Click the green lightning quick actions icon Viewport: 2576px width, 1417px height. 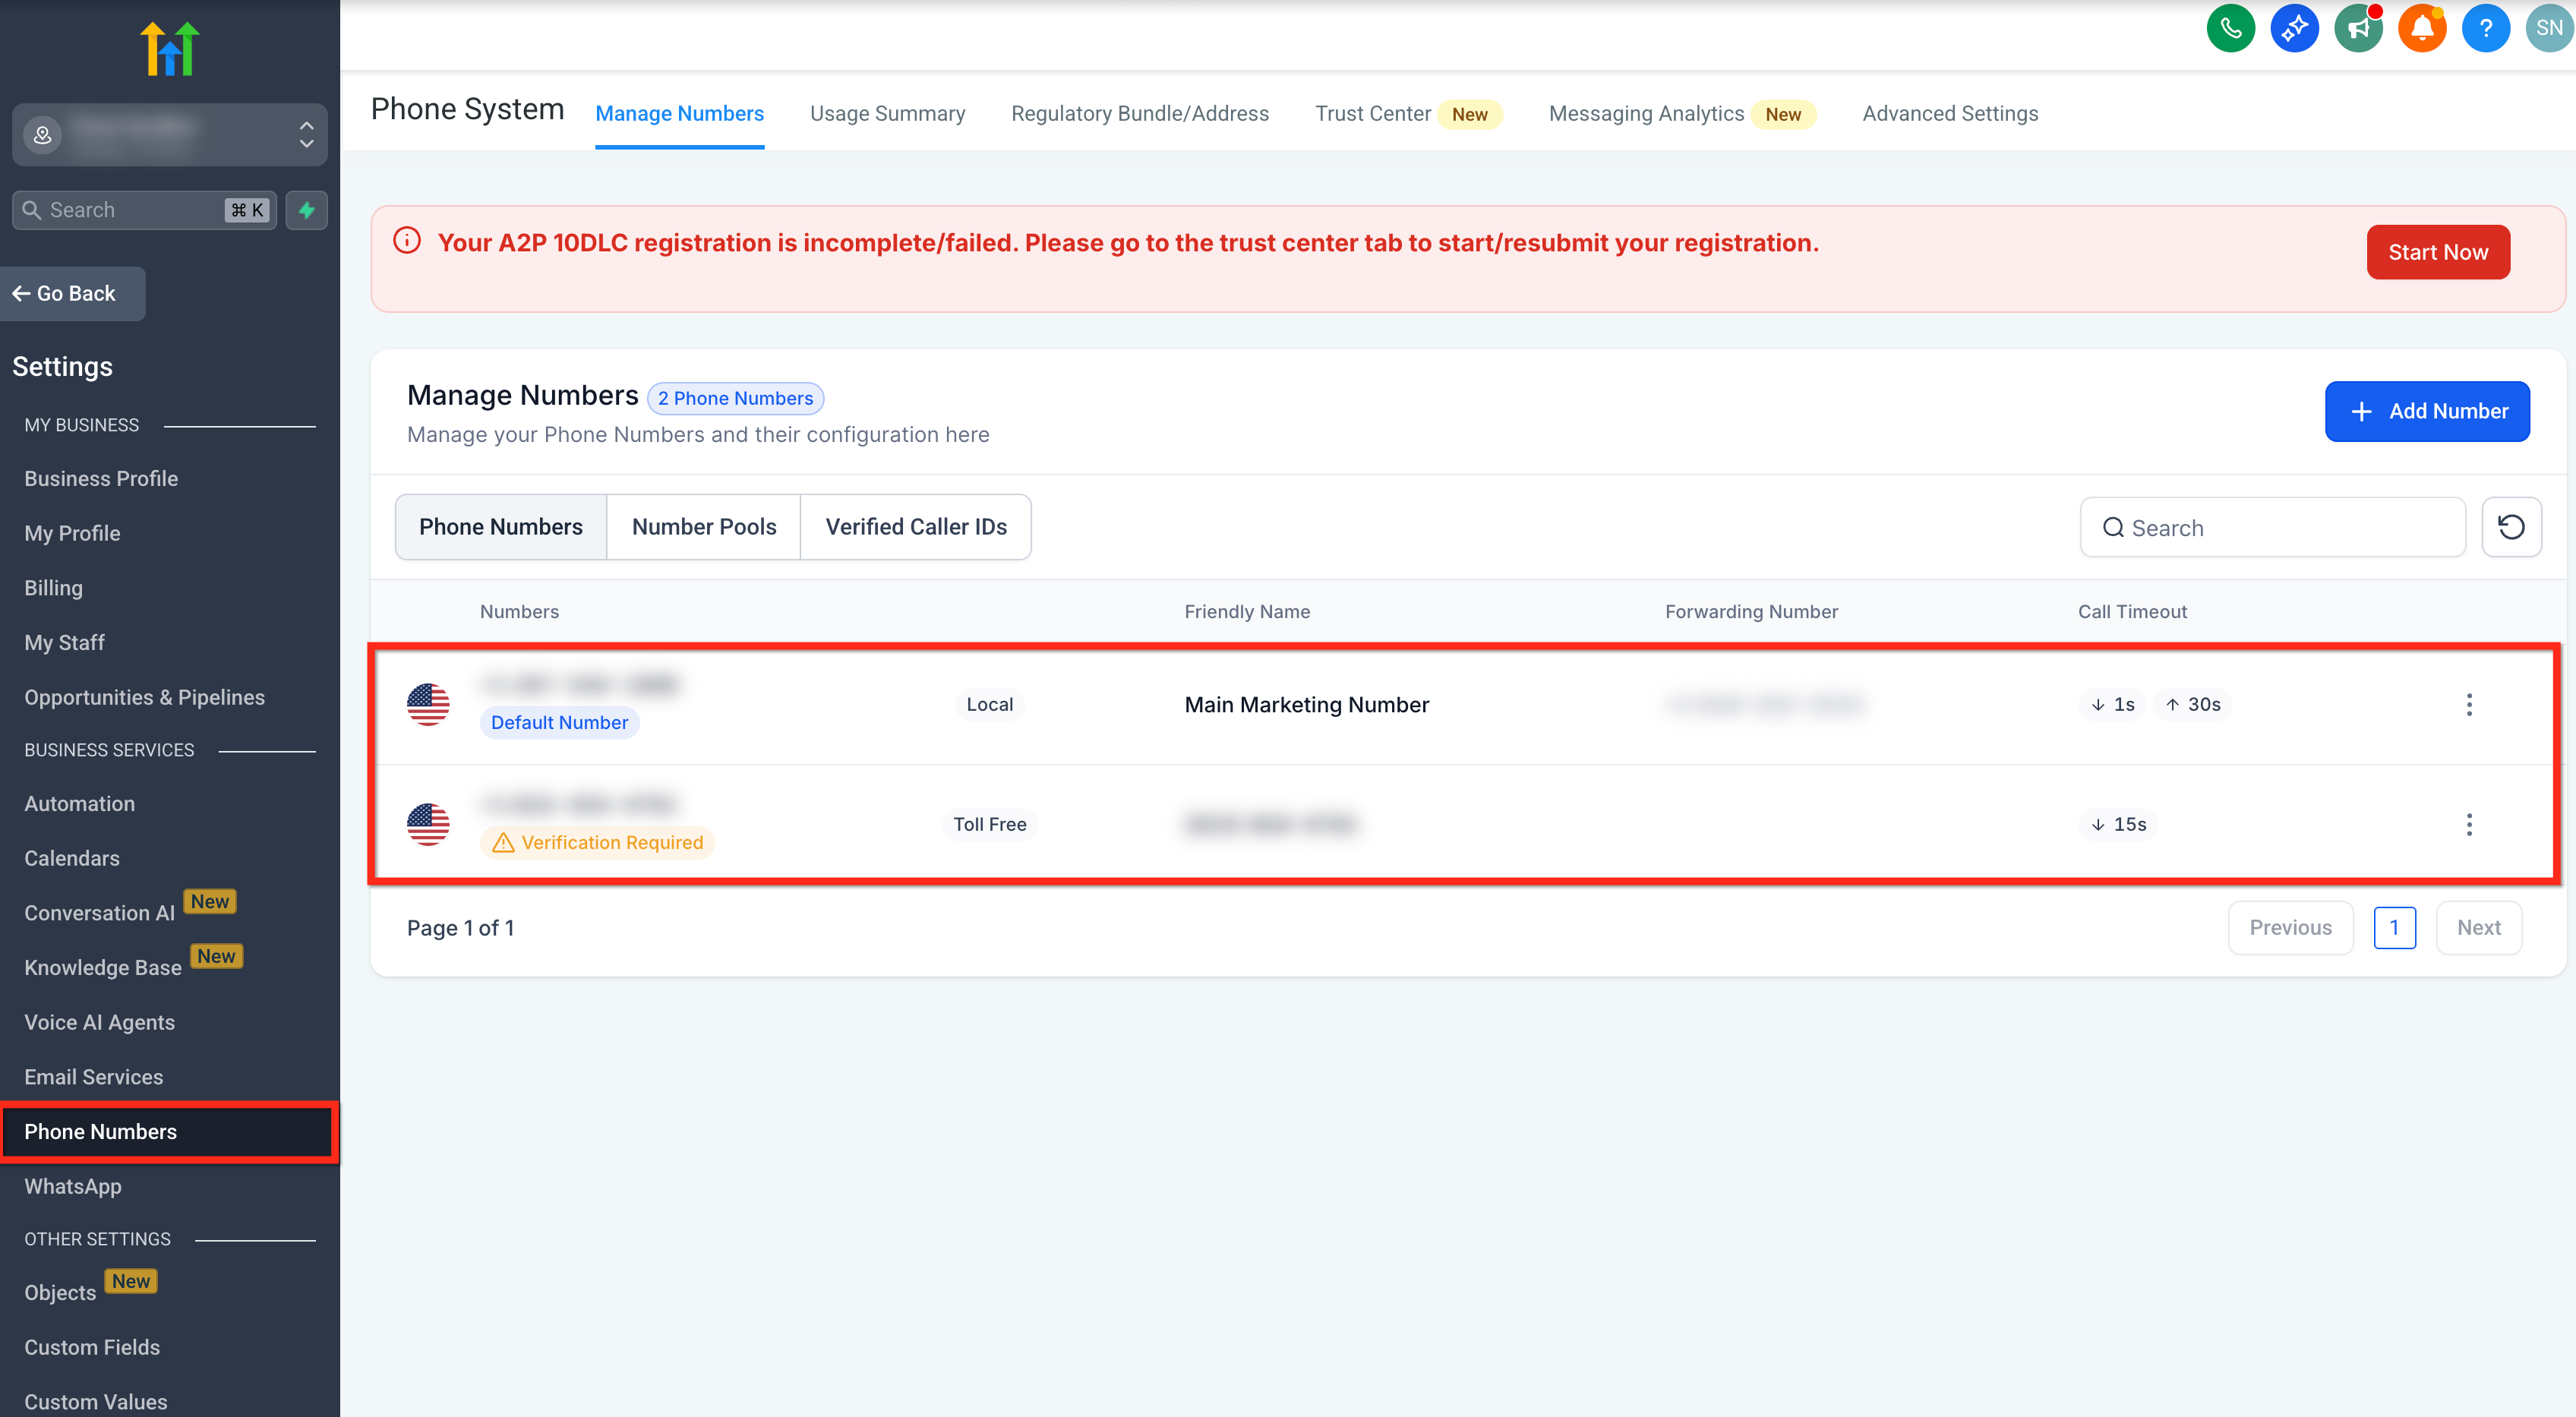coord(307,210)
